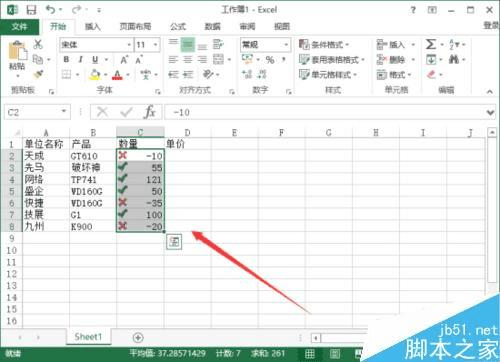The image size is (500, 362).
Task: Apply Comma Style format
Action: click(x=284, y=60)
